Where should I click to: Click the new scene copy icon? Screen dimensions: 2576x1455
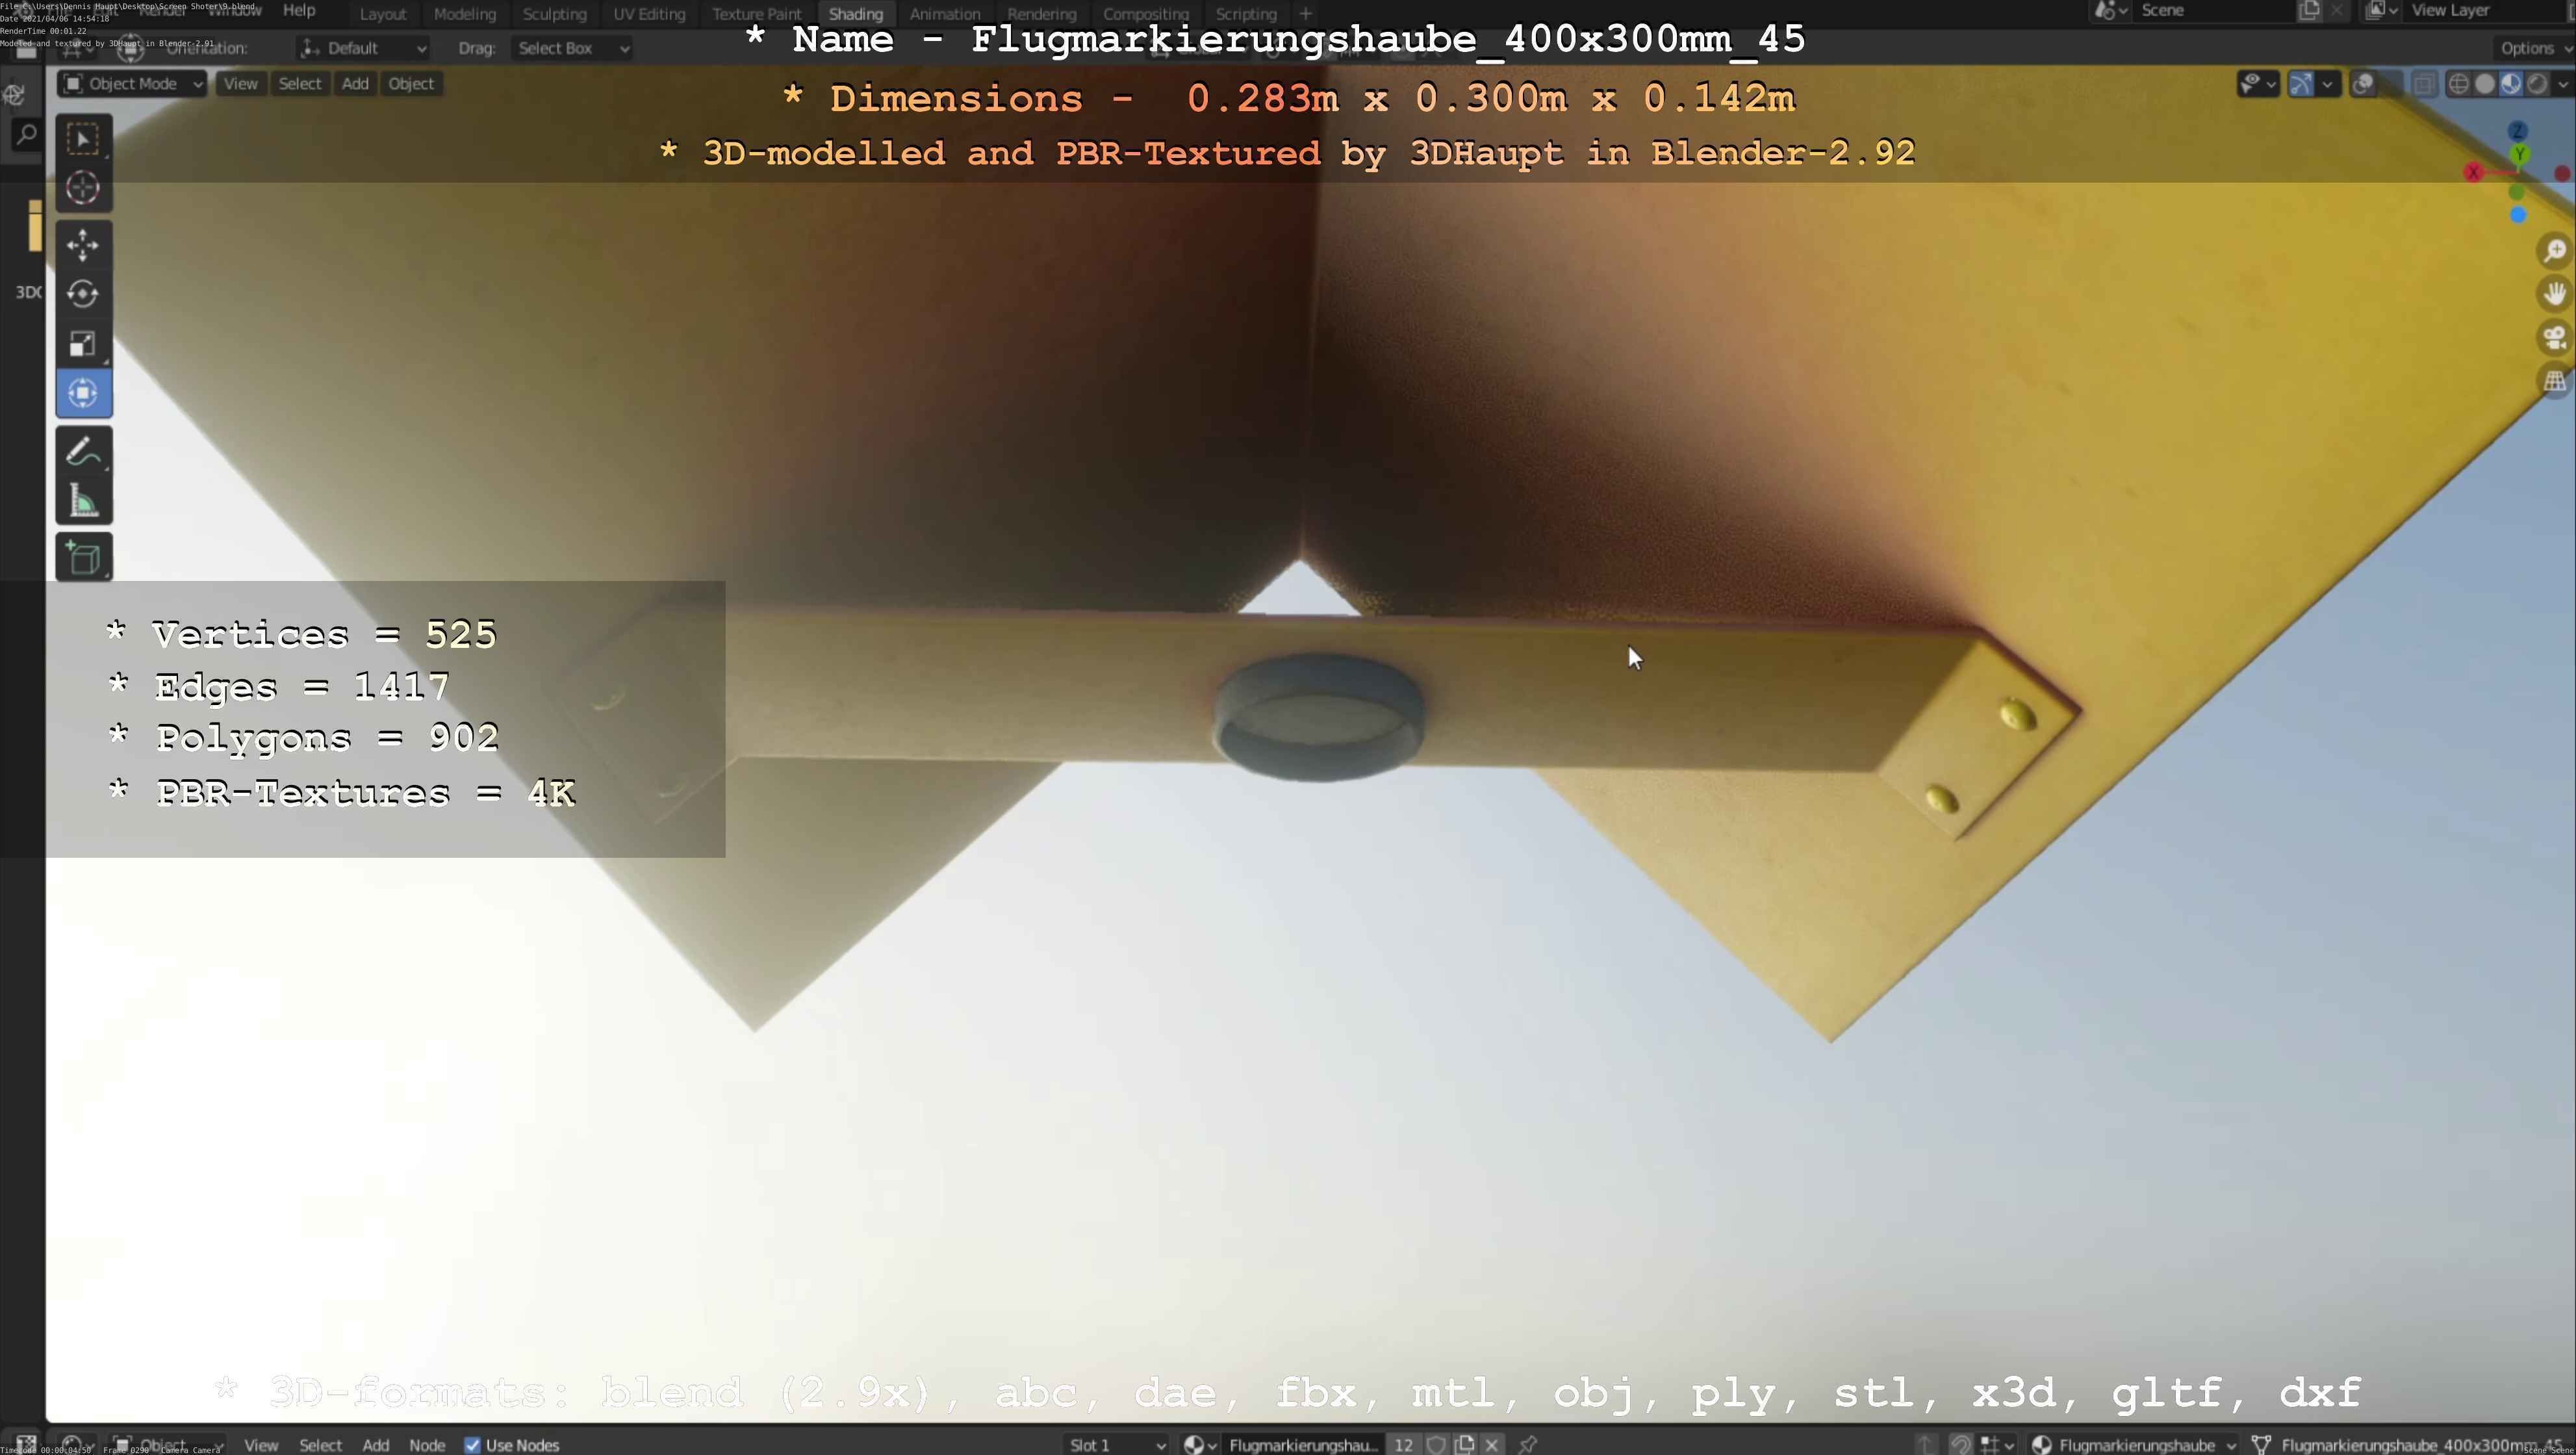2309,11
